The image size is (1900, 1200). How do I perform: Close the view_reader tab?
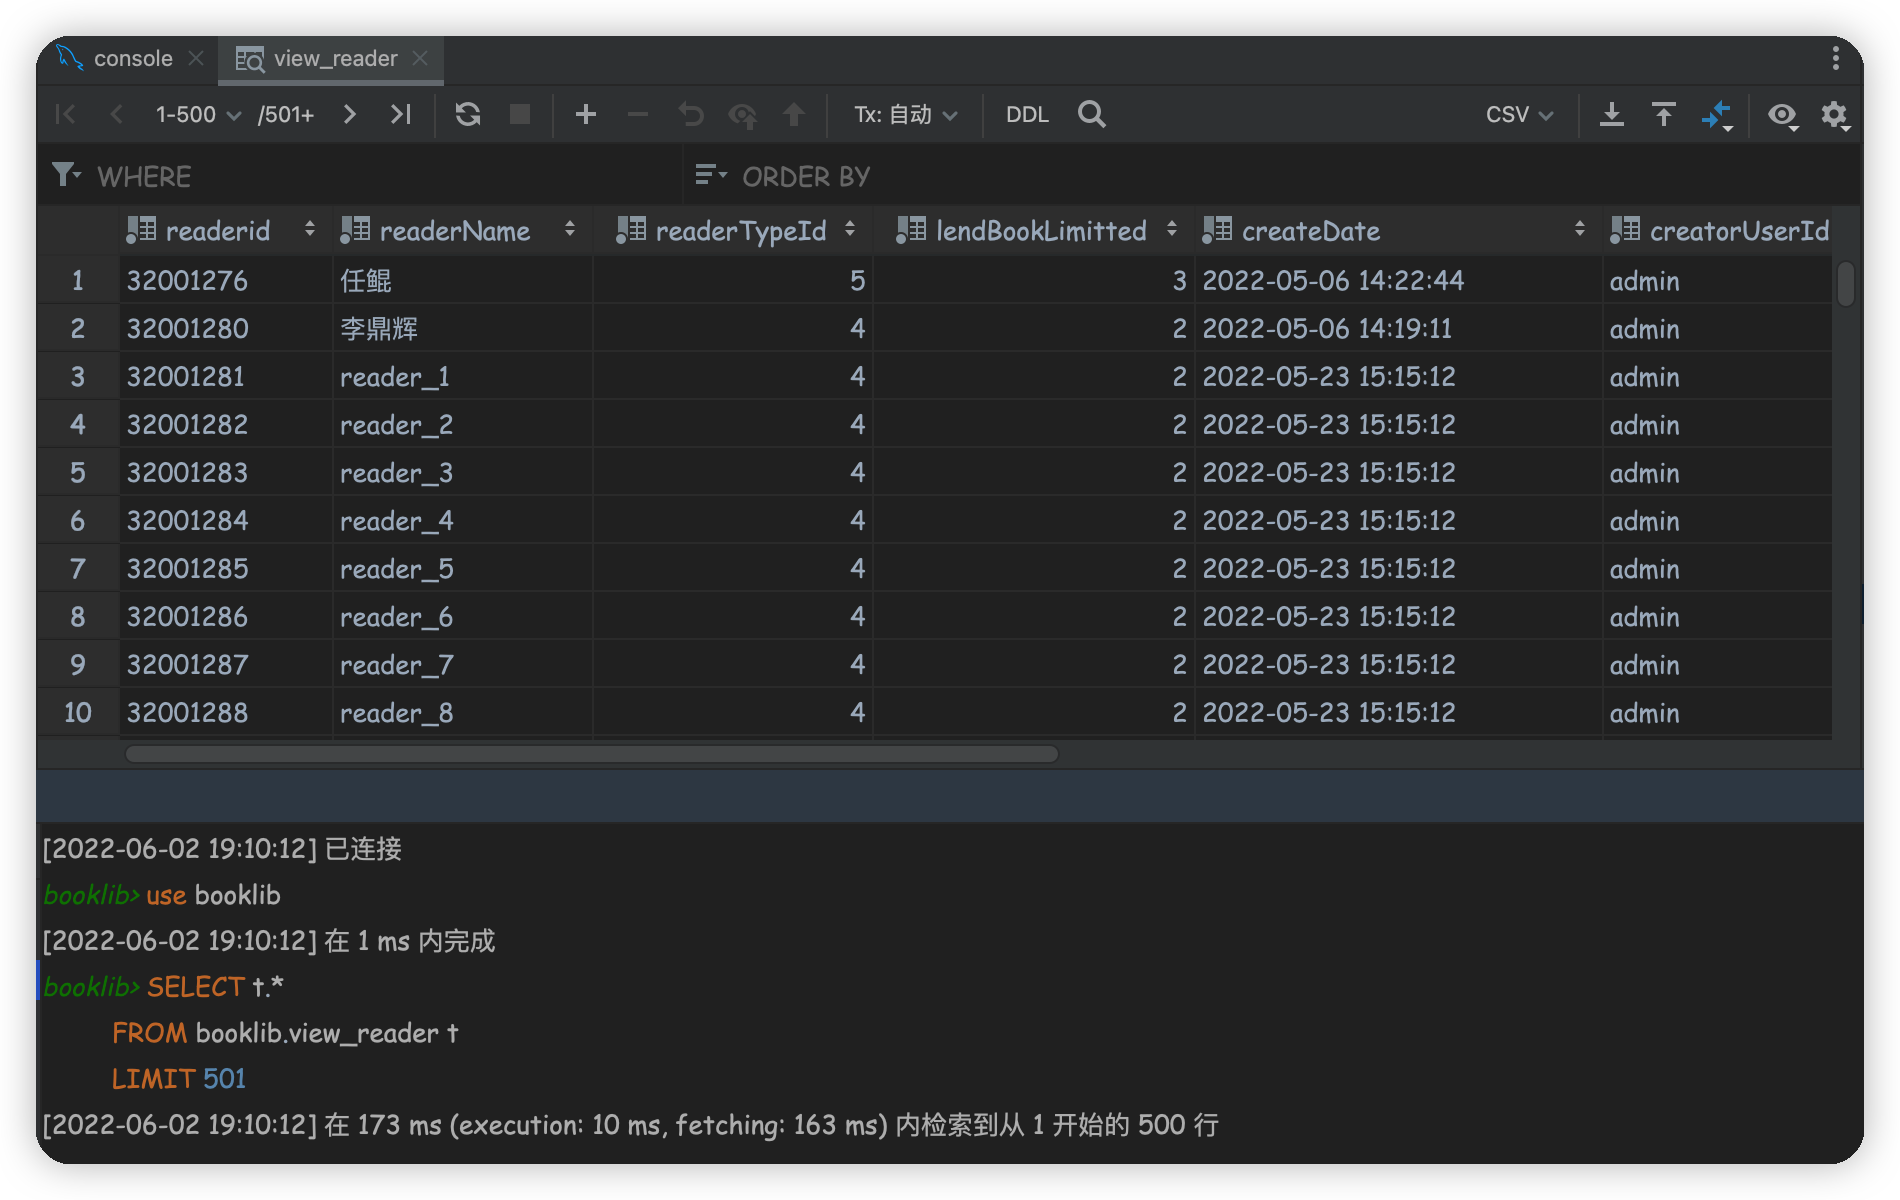421,59
